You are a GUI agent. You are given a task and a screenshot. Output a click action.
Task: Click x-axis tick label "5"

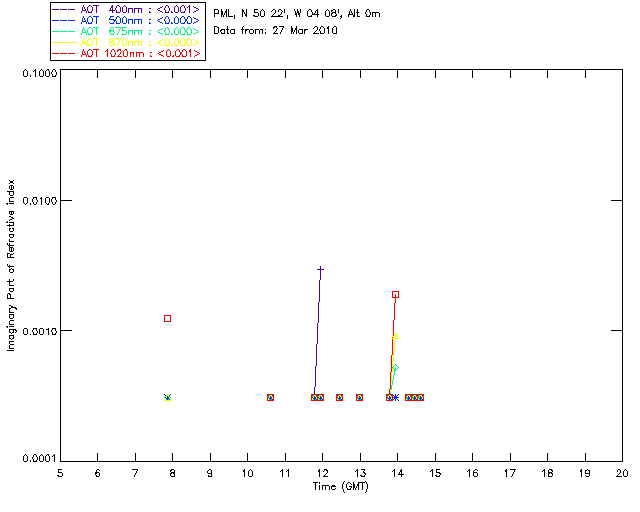[x=60, y=473]
